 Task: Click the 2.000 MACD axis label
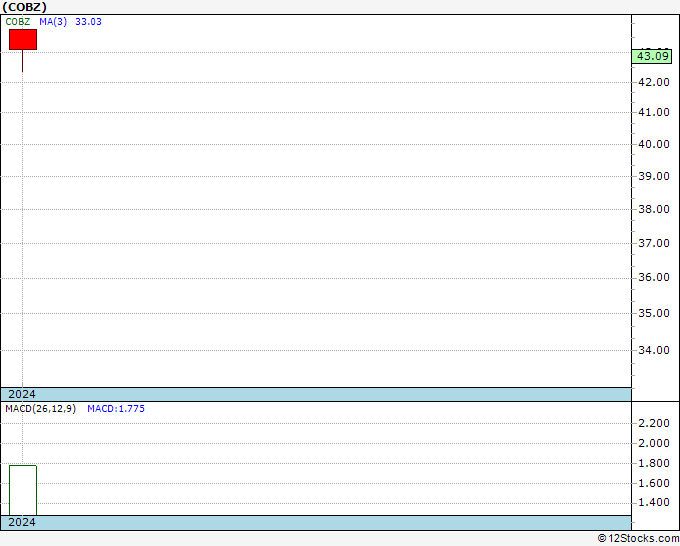click(x=654, y=443)
